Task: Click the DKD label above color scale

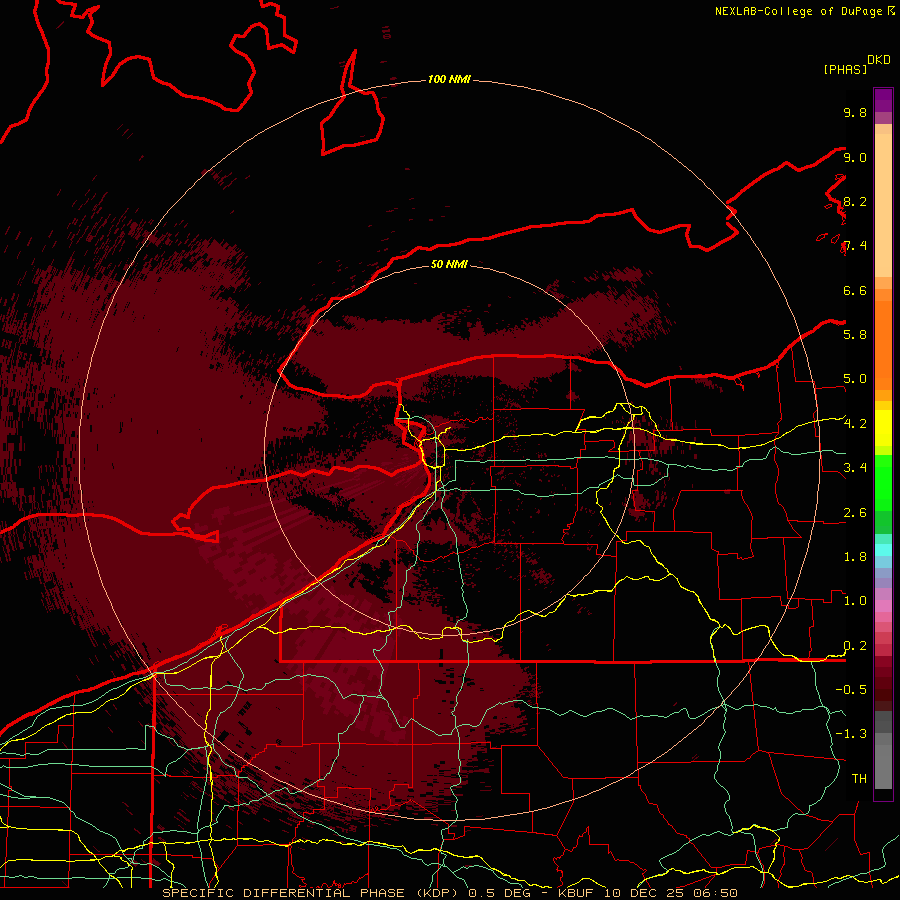Action: tap(879, 60)
